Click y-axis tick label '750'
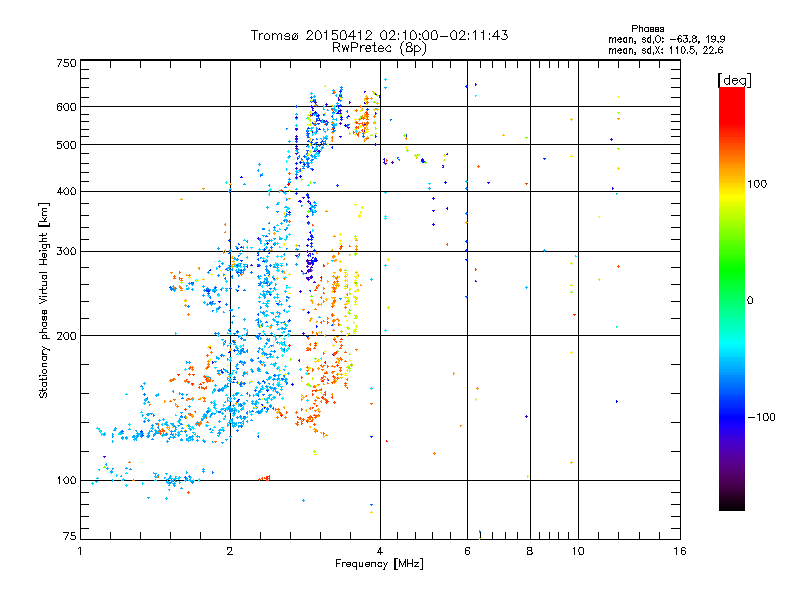Screen dimensions: 800x600 point(66,63)
